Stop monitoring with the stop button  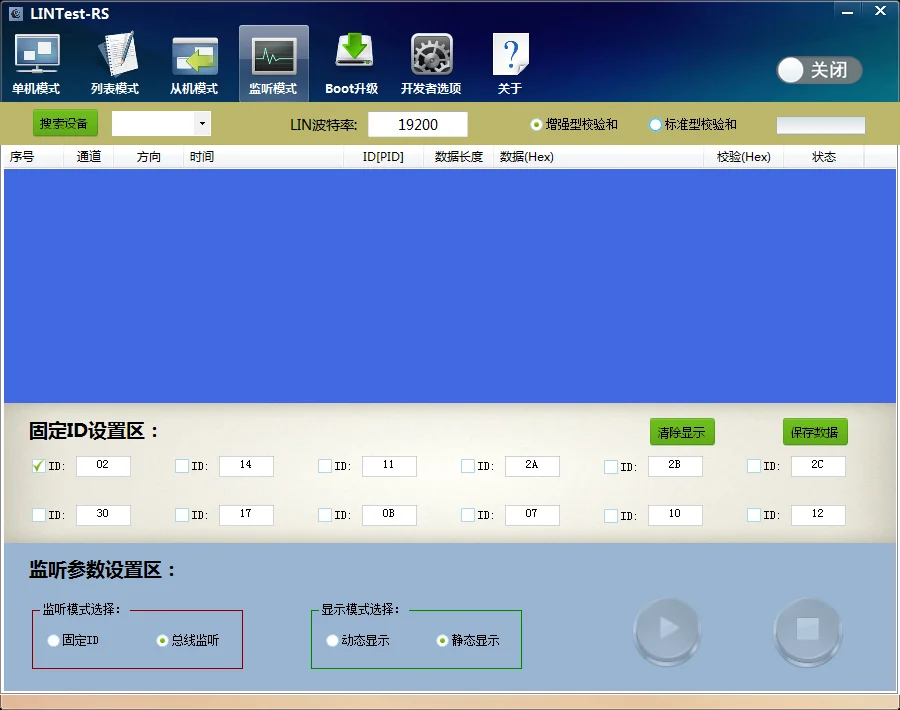pyautogui.click(x=808, y=630)
